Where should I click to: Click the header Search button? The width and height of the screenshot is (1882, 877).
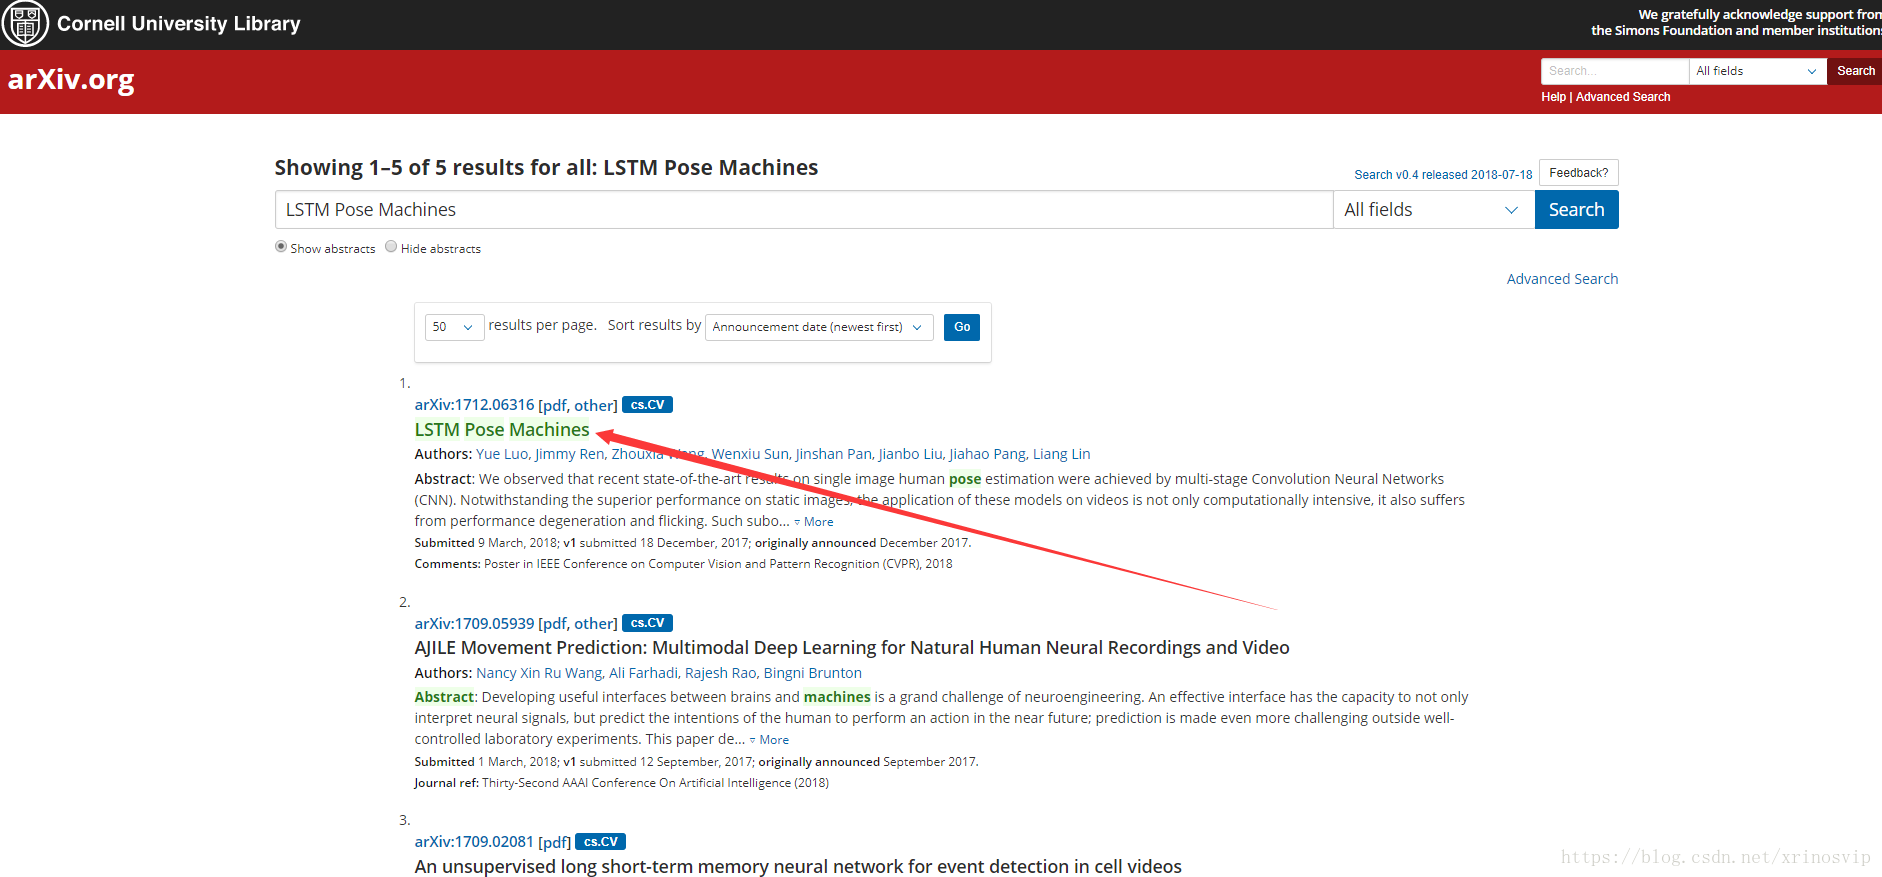coord(1855,71)
